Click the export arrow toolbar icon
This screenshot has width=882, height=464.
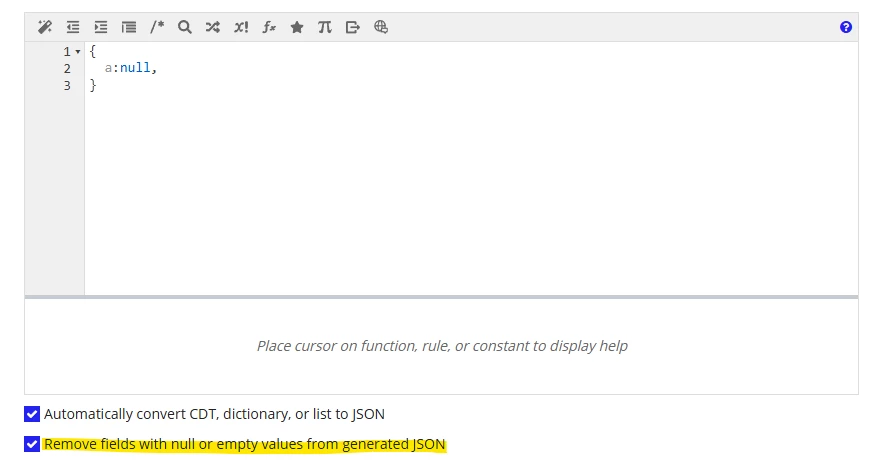353,27
